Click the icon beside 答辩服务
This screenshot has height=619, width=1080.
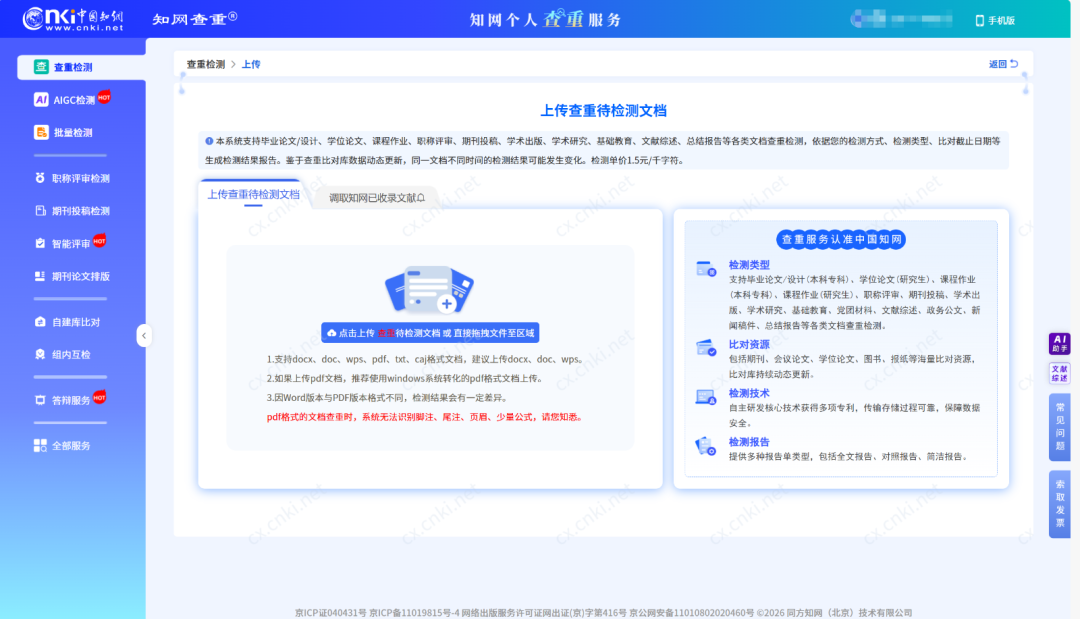click(40, 400)
